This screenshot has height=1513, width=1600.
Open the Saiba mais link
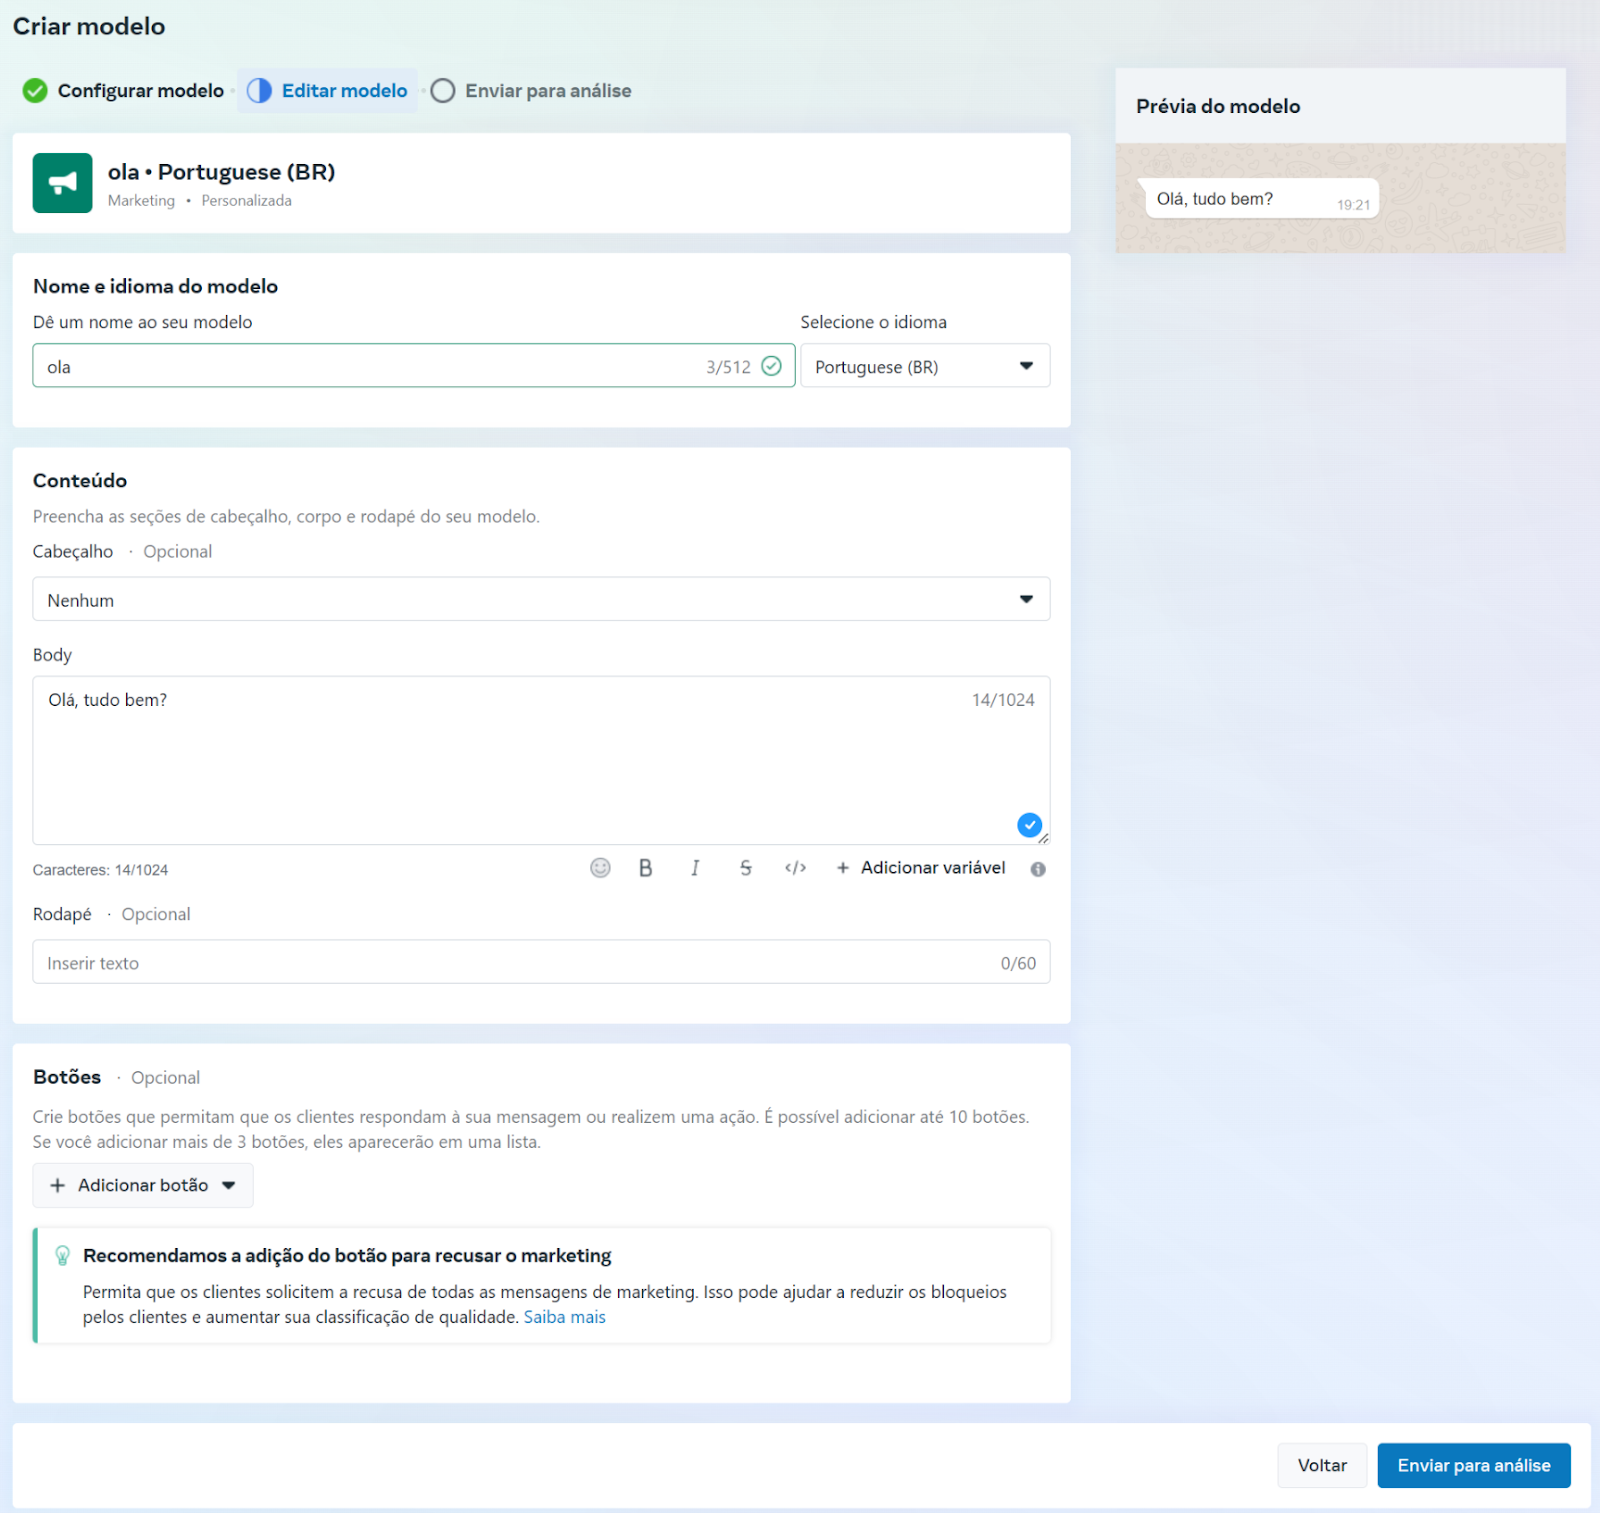click(x=565, y=1317)
